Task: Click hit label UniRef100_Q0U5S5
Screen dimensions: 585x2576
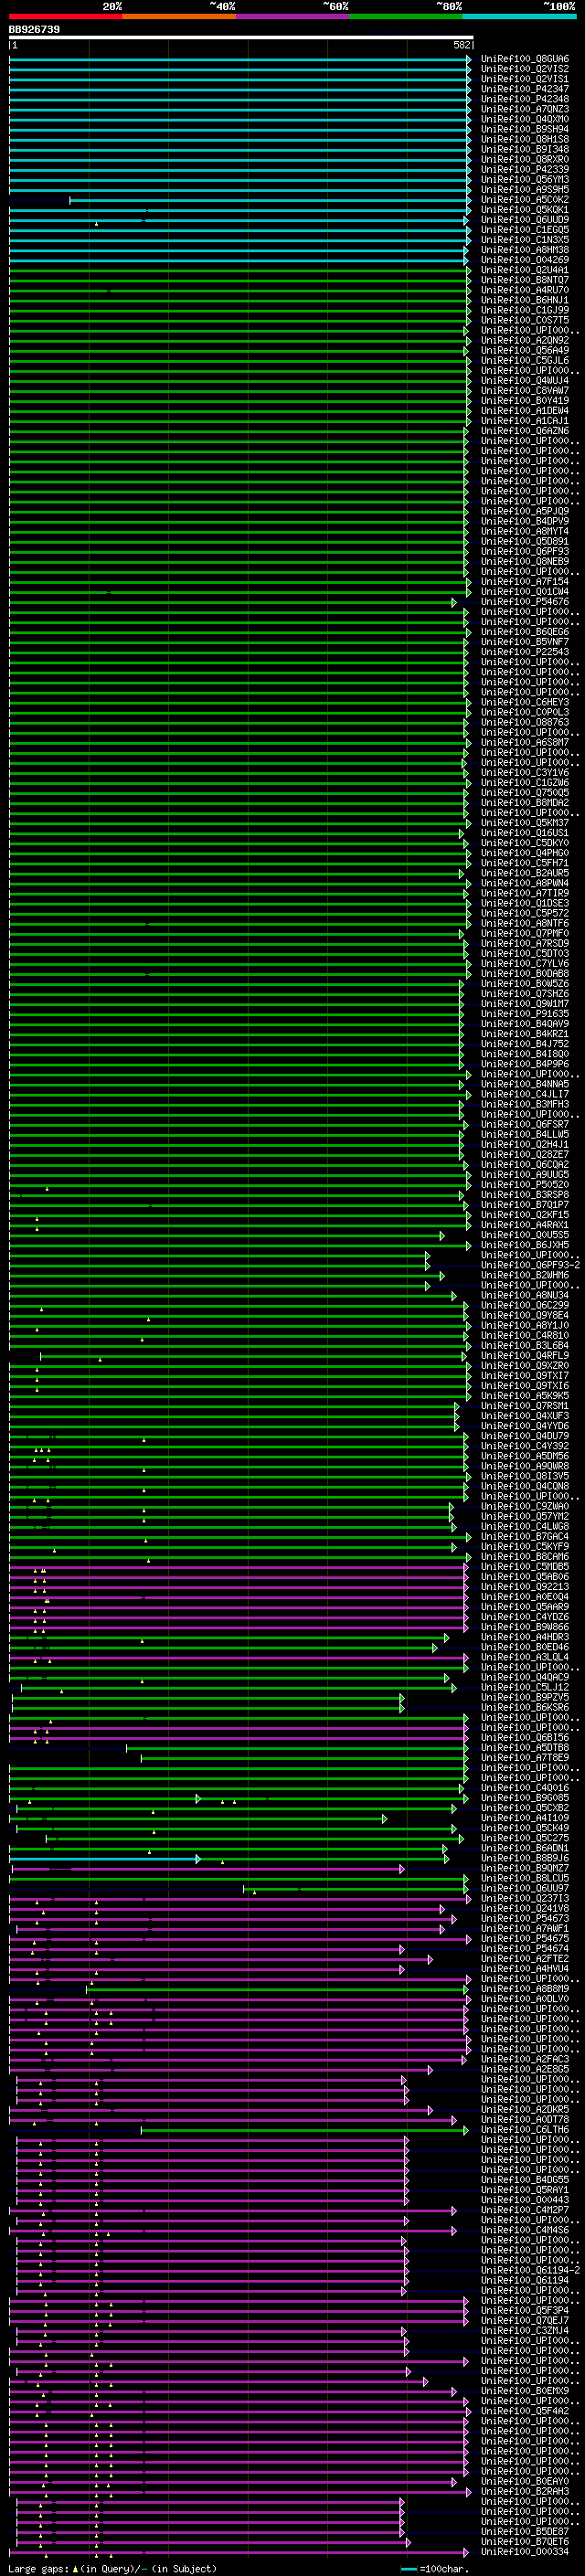Action: click(x=524, y=1235)
